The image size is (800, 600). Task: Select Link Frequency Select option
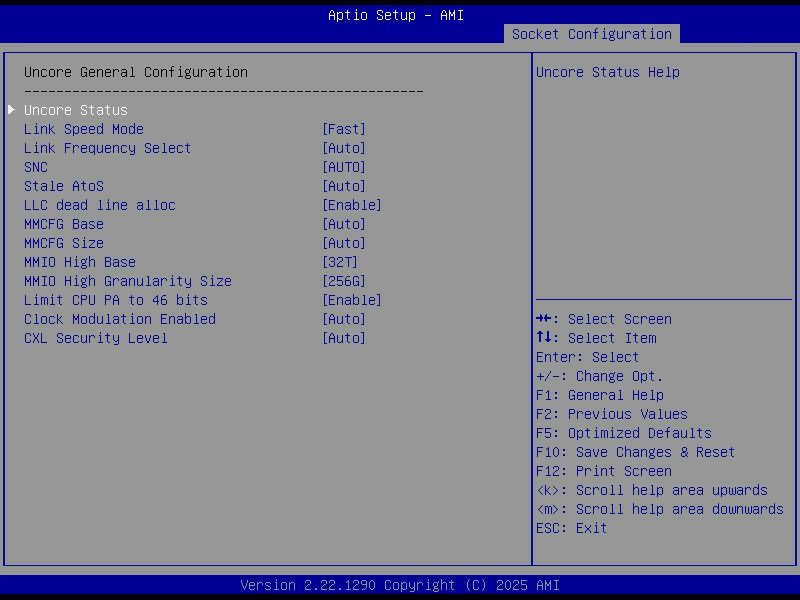pos(107,148)
